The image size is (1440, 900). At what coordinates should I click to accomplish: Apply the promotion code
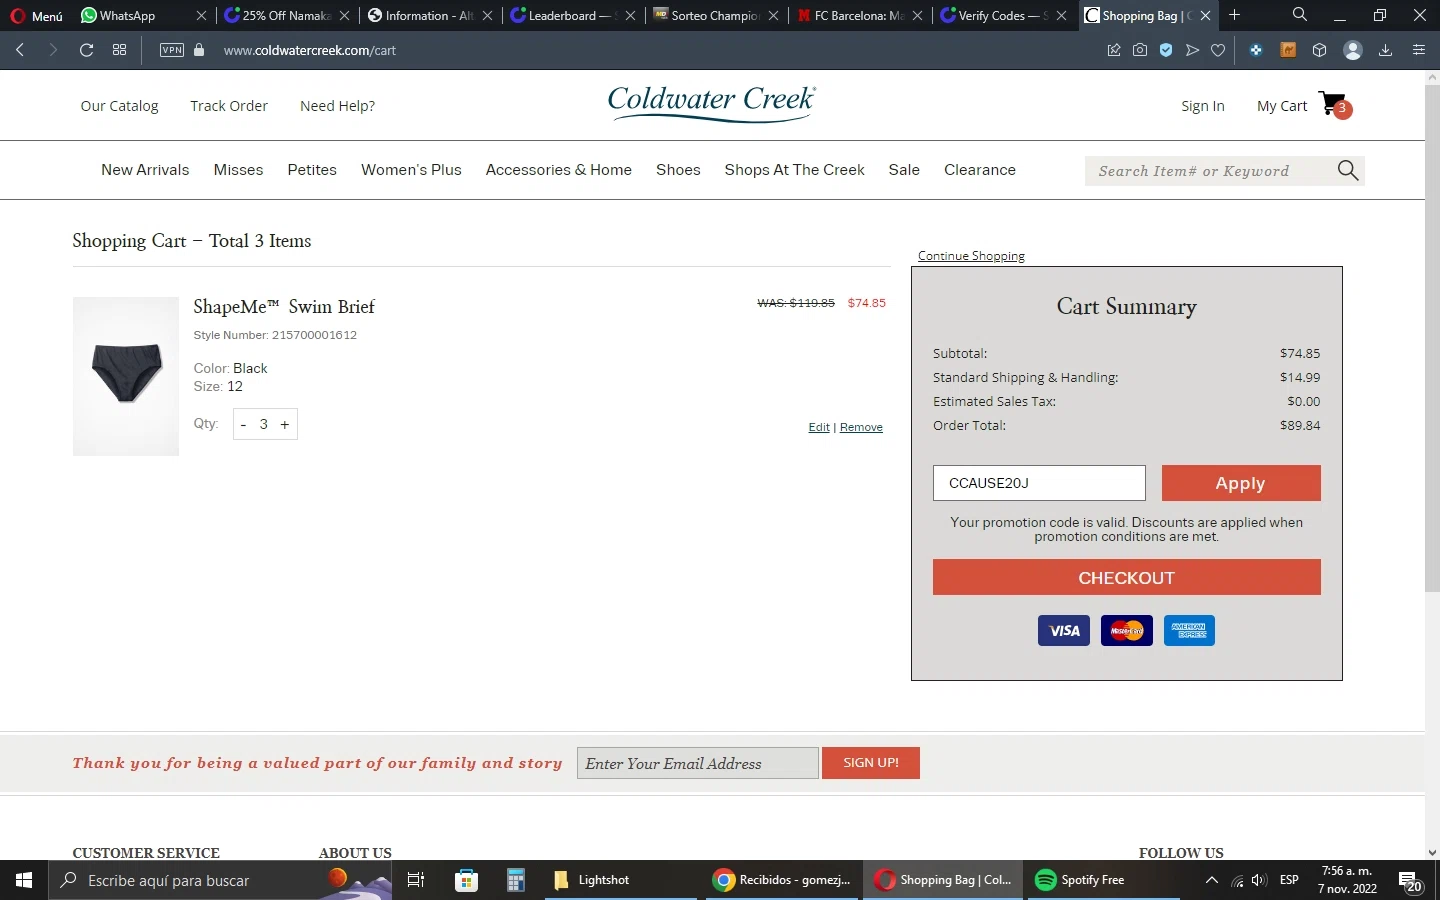(x=1241, y=483)
